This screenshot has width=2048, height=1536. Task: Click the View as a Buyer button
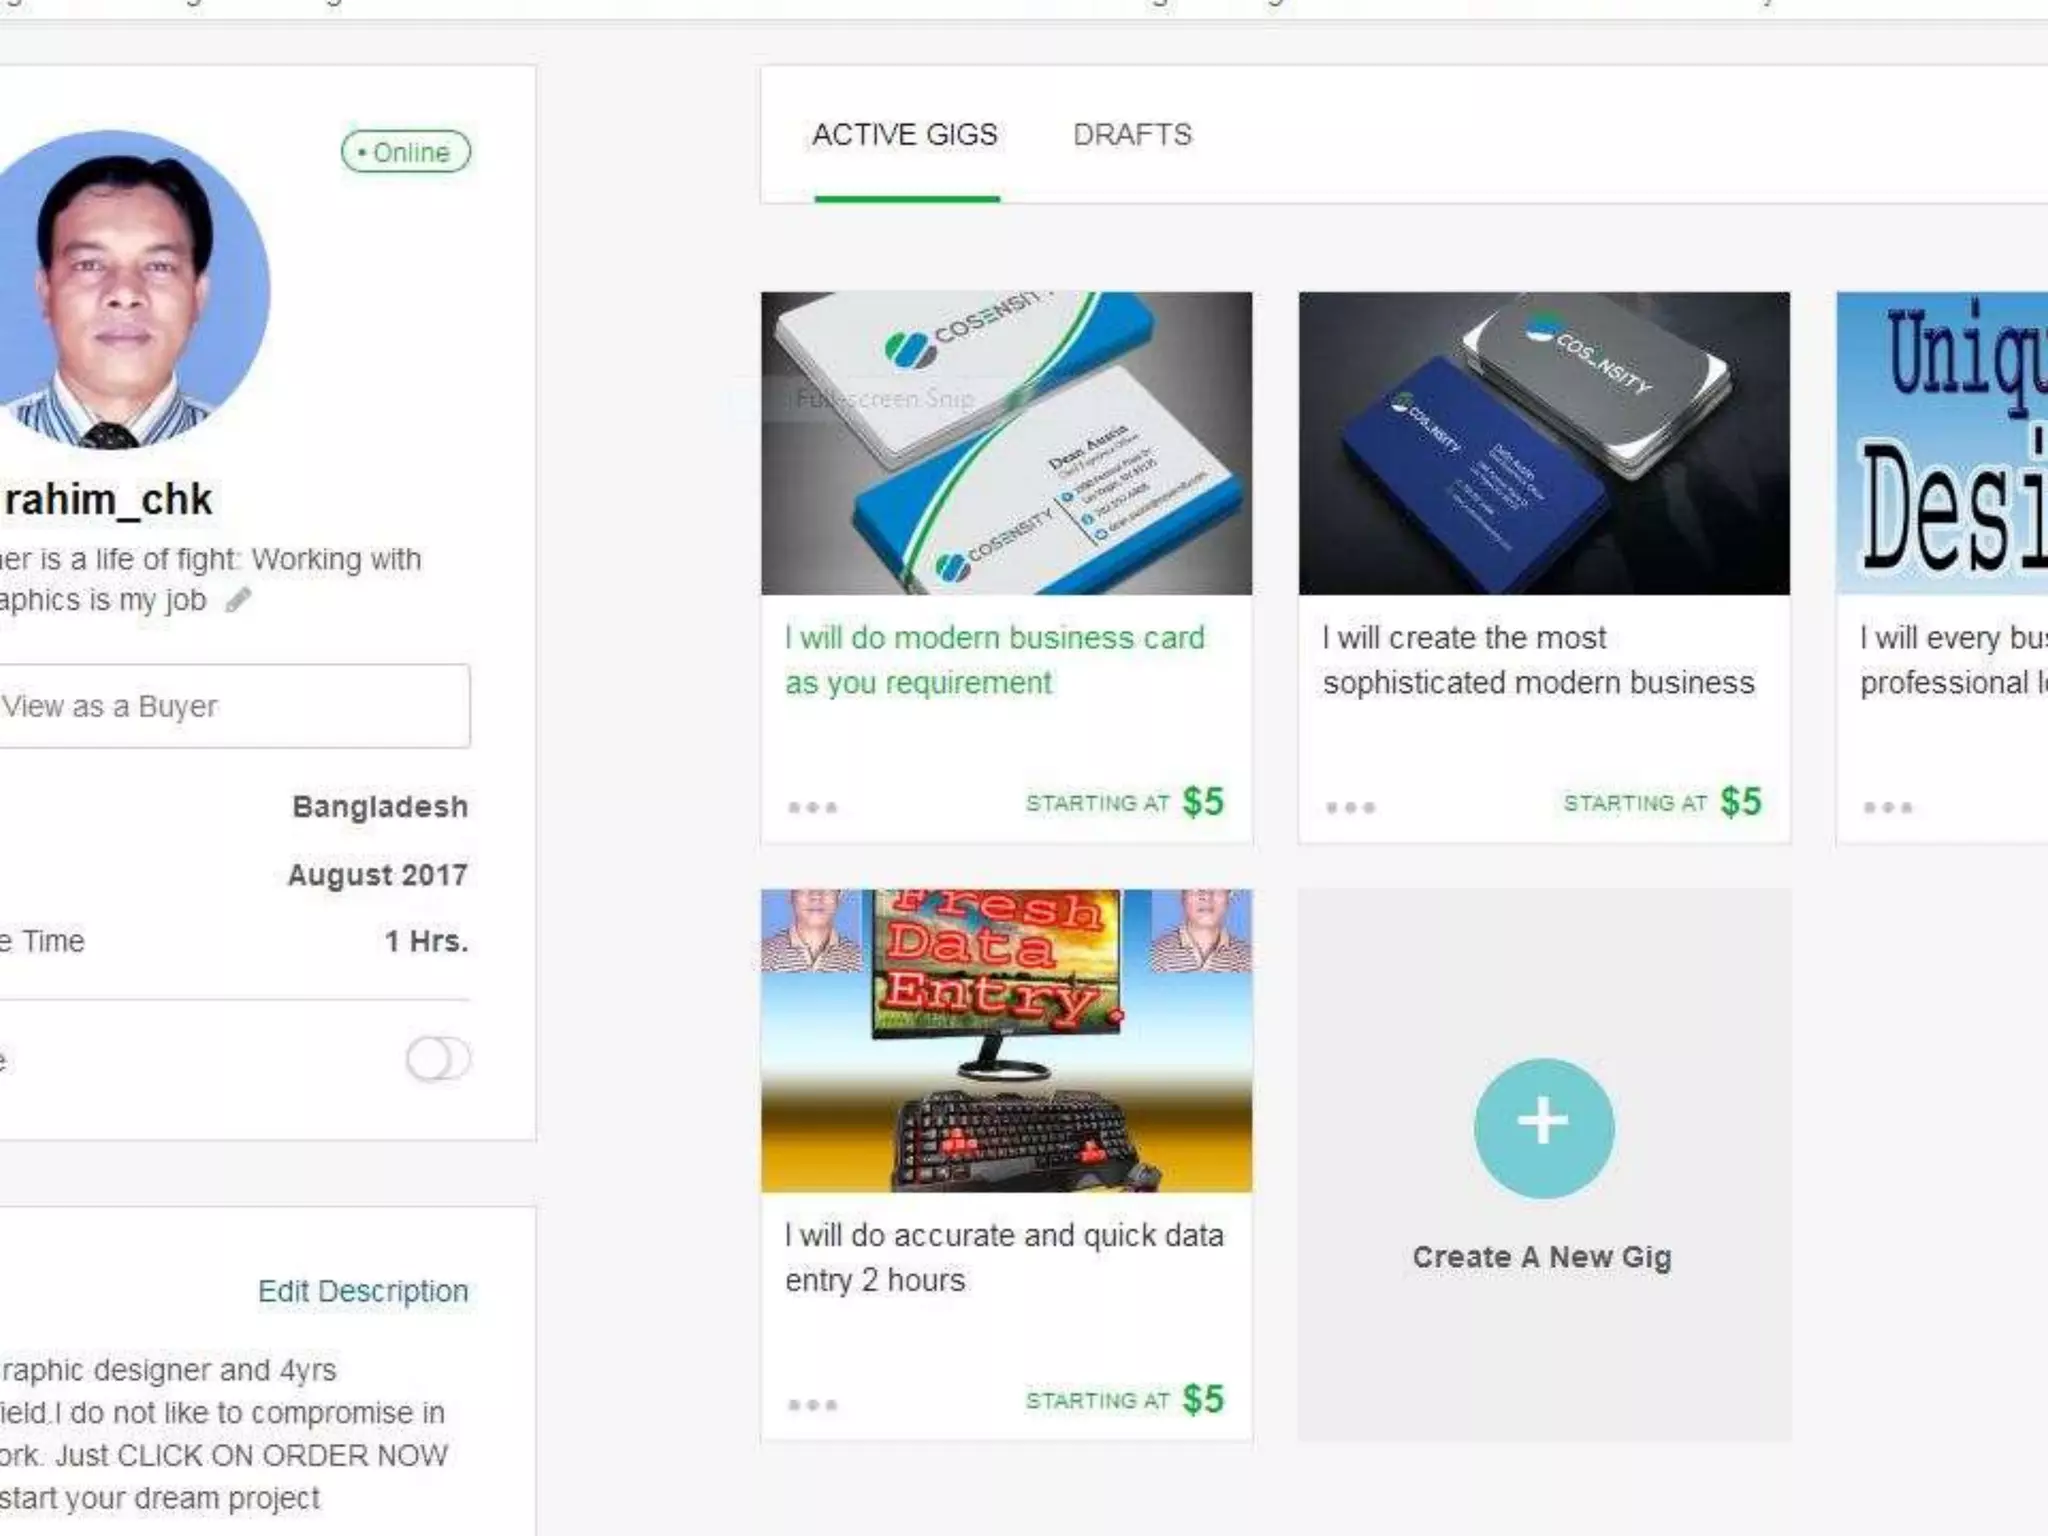coord(233,706)
